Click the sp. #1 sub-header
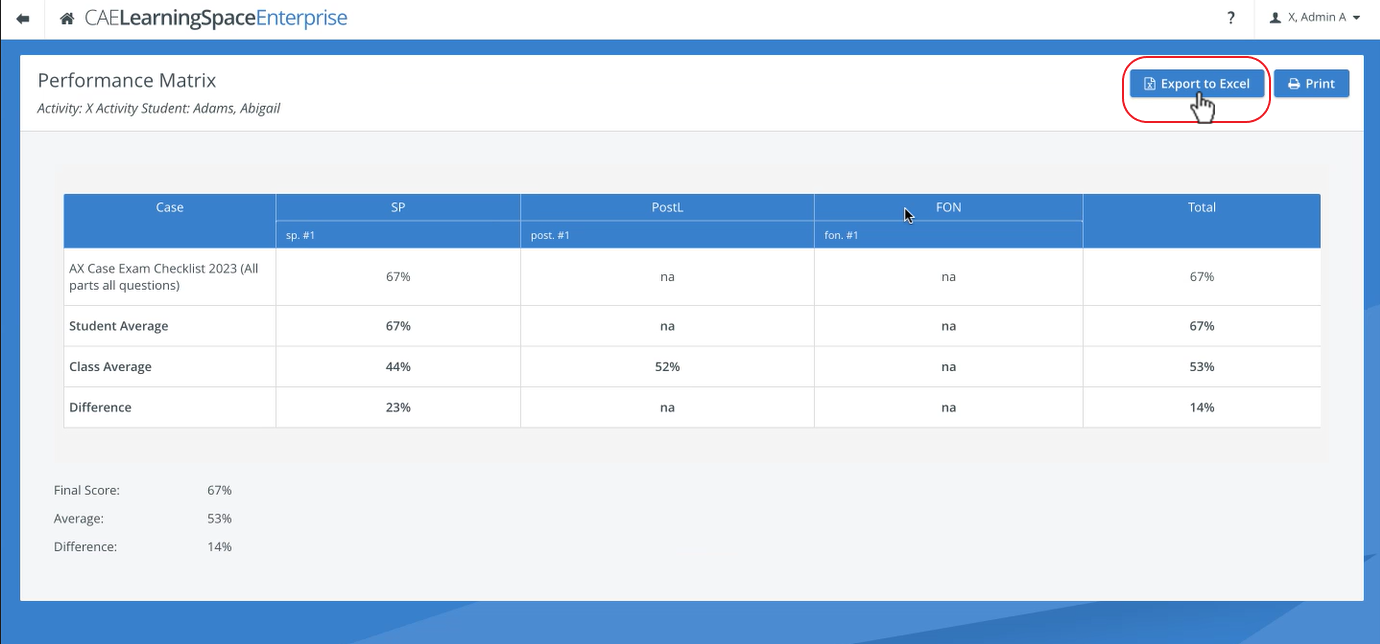Screen dimensions: 1380x644 point(301,235)
